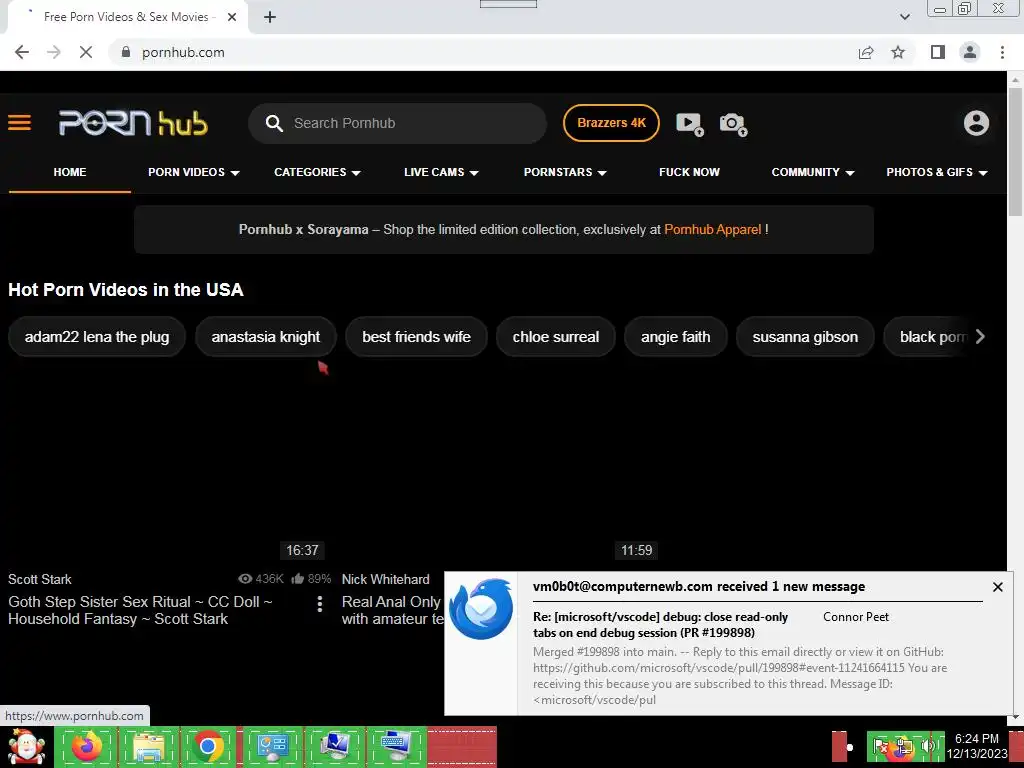Show more search tags with right chevron

pos(980,336)
